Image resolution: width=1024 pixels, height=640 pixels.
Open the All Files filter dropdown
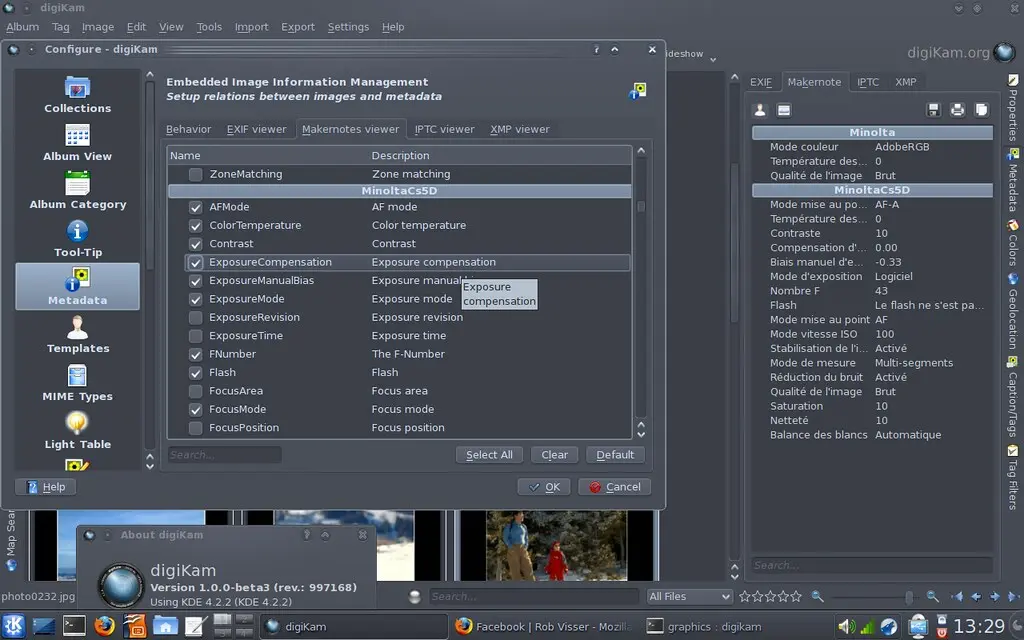[690, 596]
